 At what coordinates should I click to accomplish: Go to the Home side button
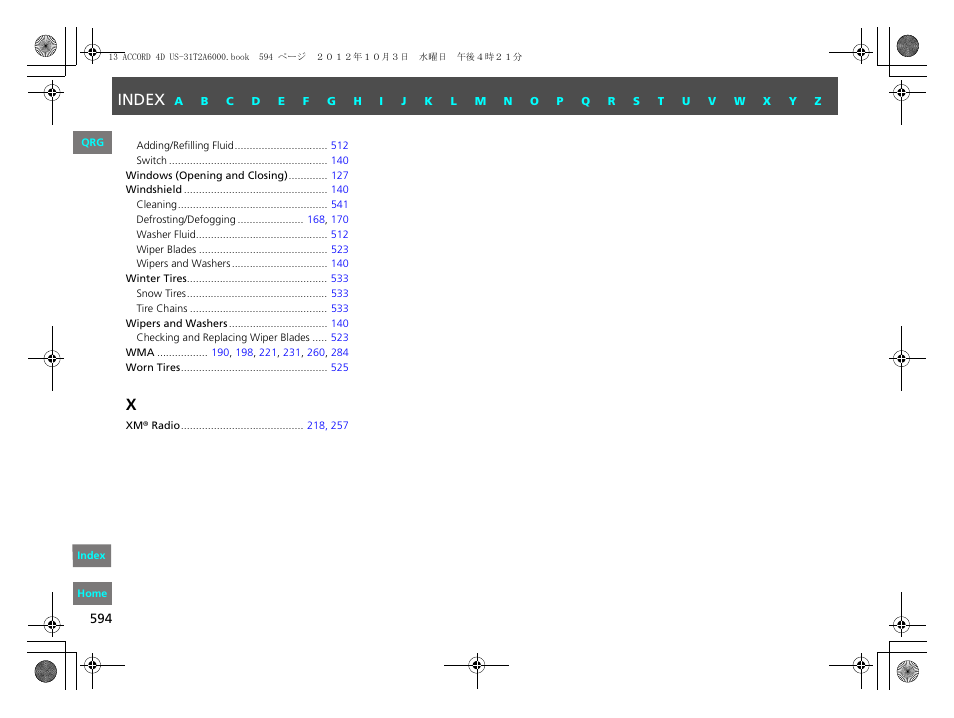click(x=92, y=593)
